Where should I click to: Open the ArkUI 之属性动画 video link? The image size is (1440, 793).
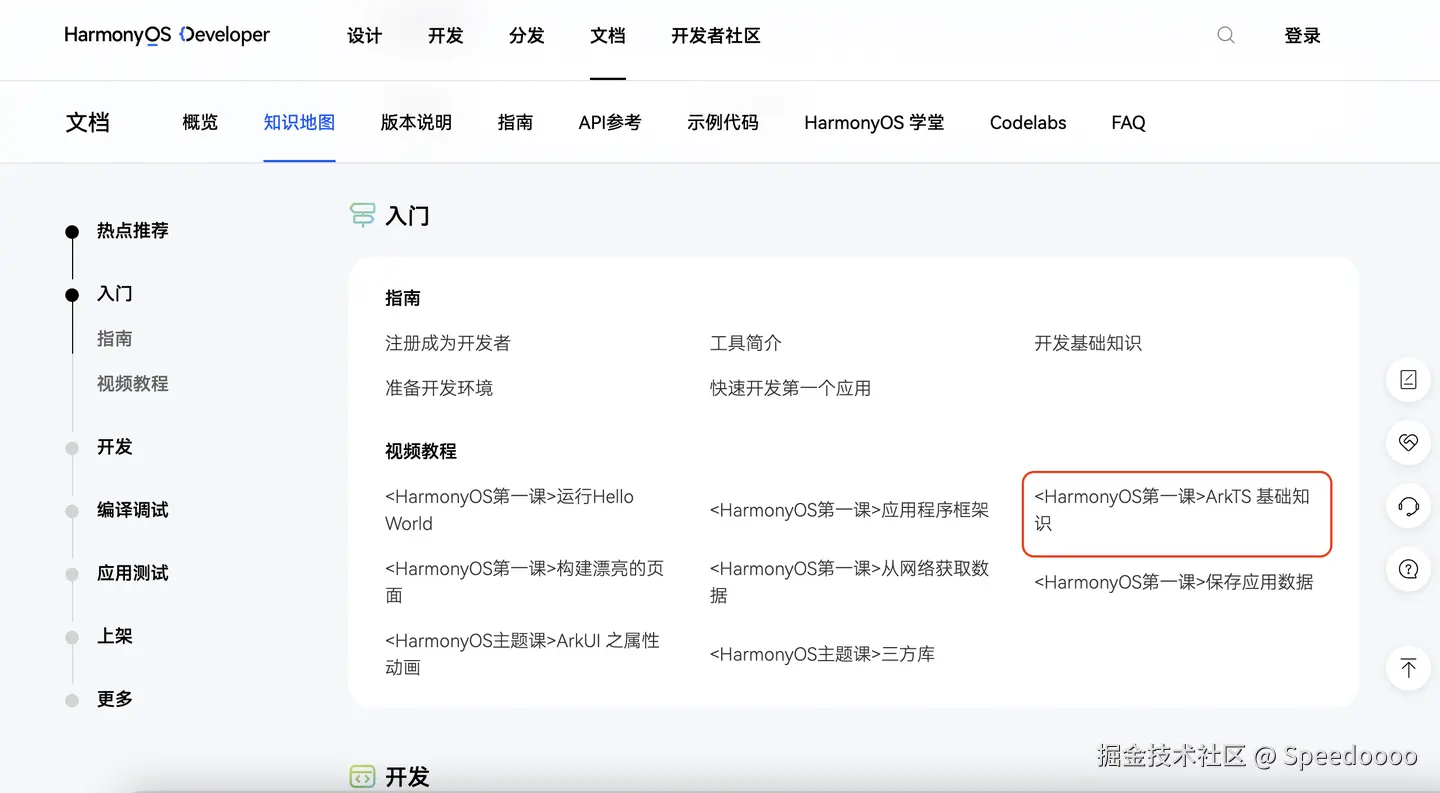522,654
